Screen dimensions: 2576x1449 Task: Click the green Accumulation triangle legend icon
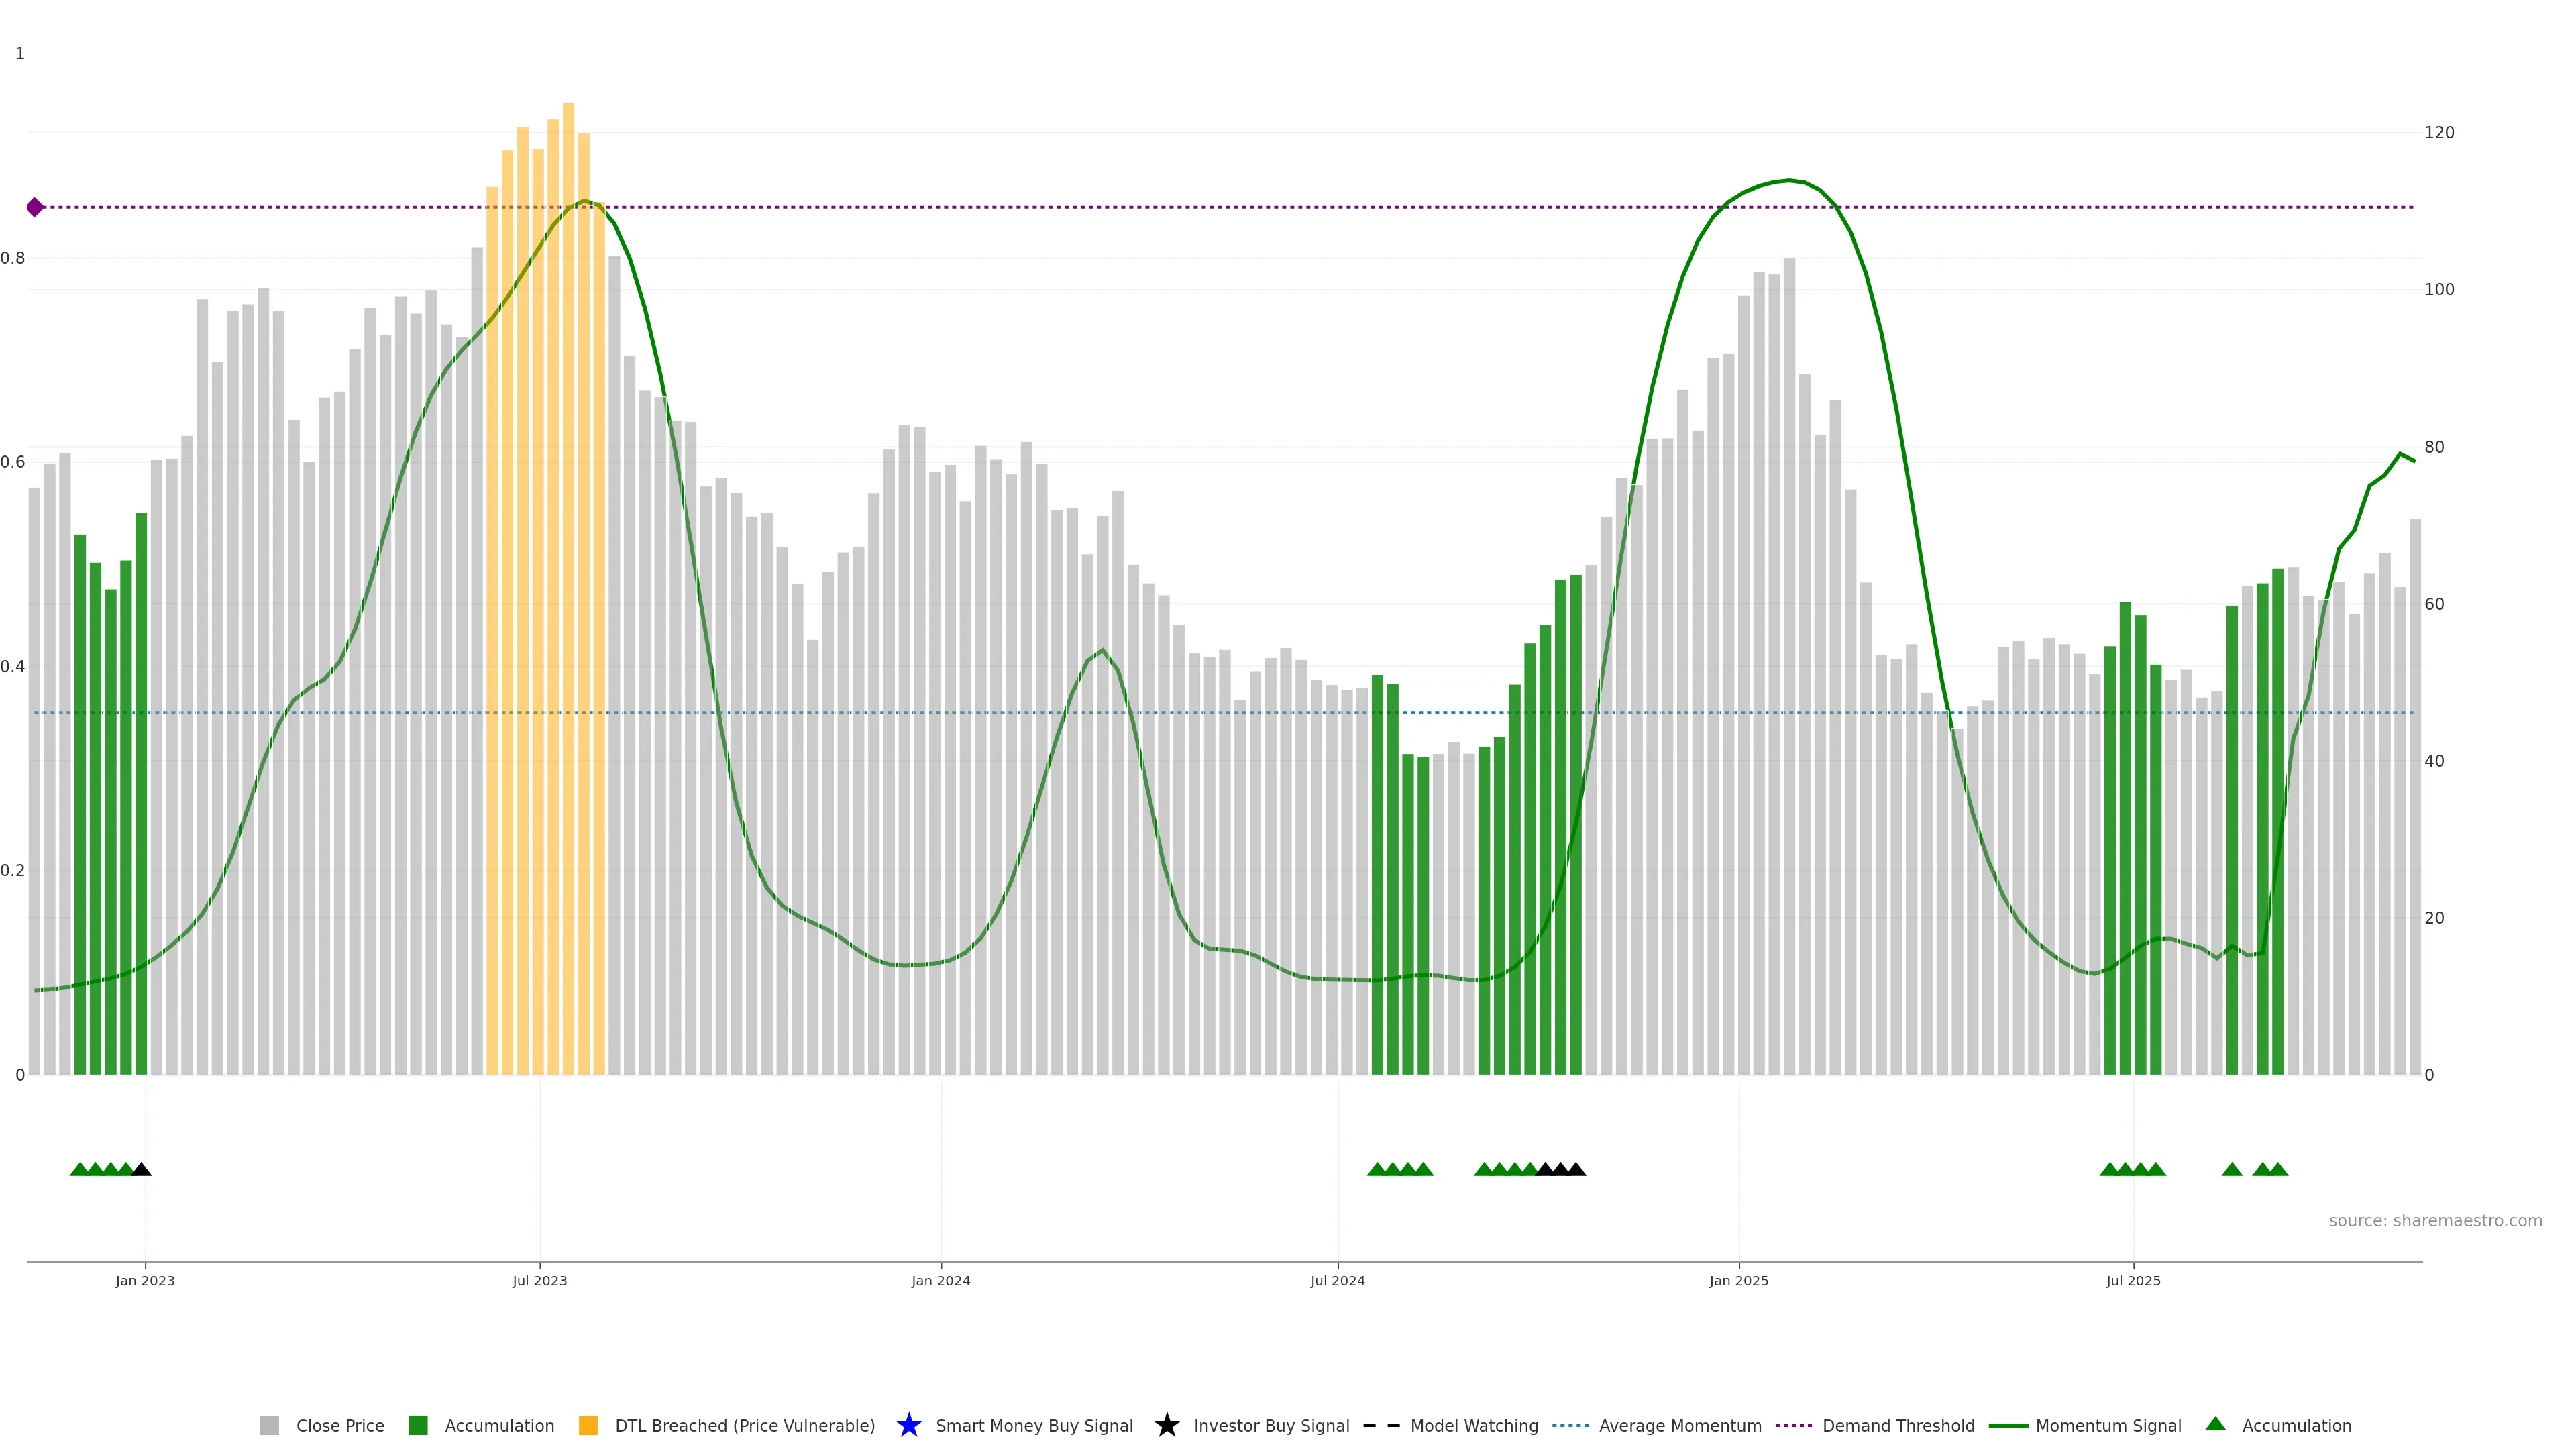click(x=2215, y=1424)
